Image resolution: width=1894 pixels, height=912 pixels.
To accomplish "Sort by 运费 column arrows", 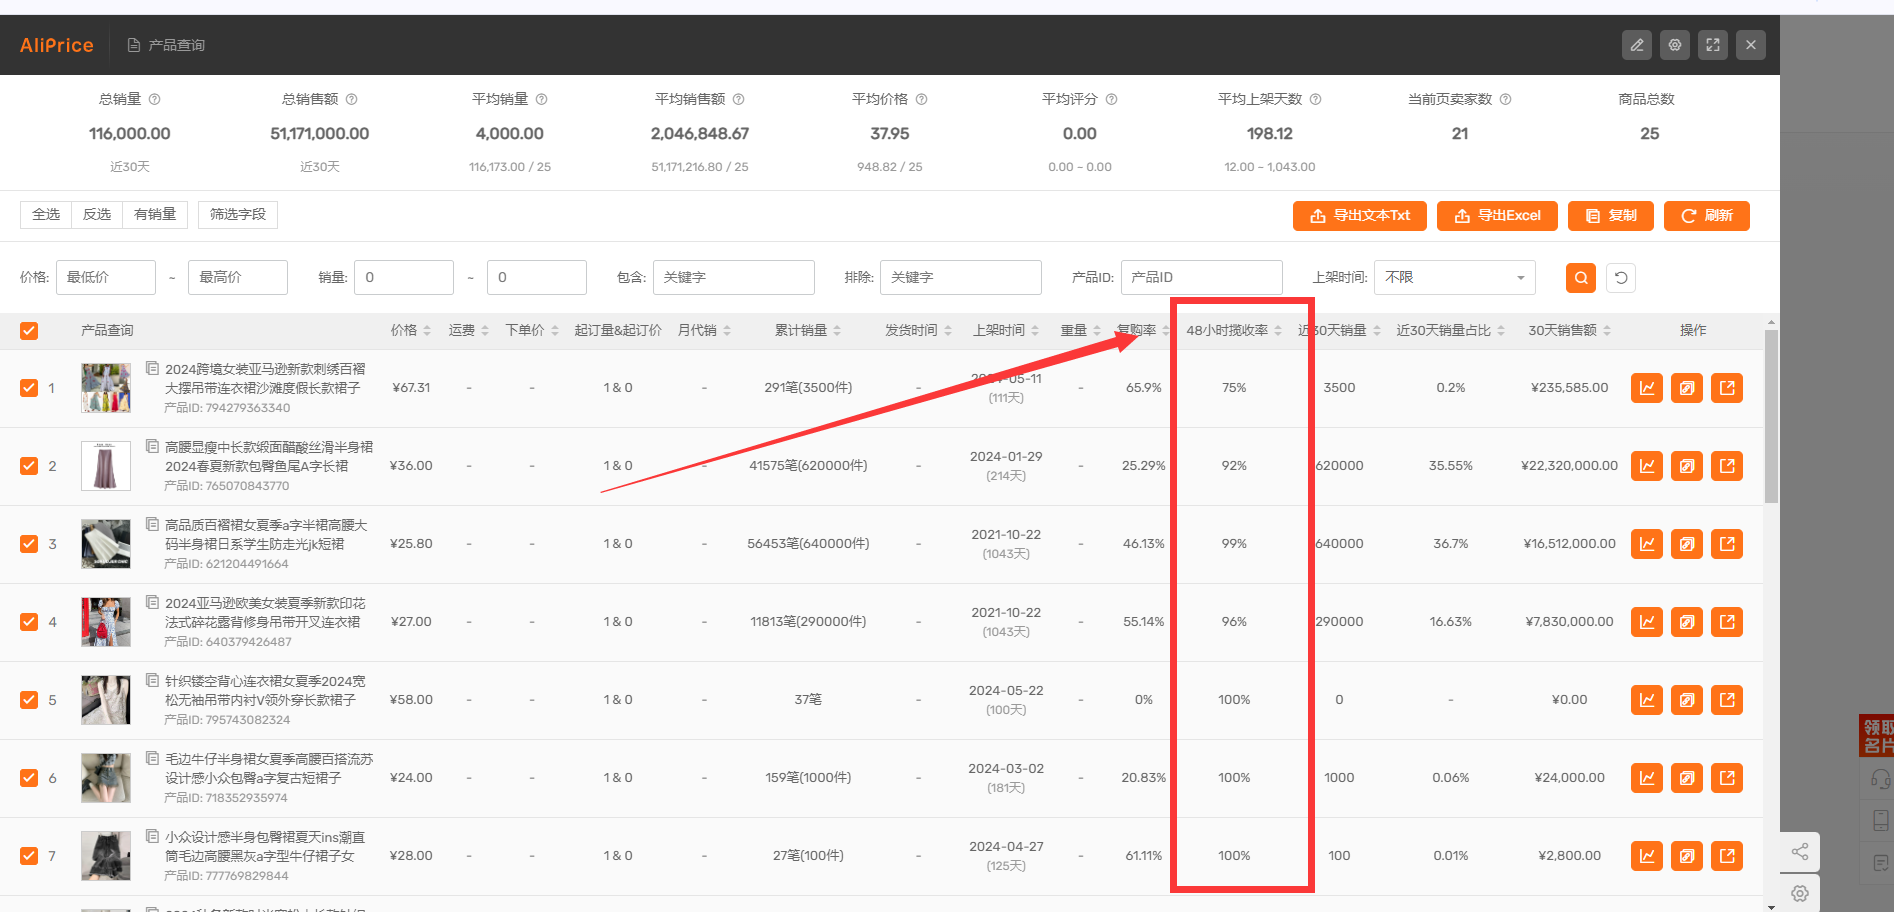I will 485,331.
